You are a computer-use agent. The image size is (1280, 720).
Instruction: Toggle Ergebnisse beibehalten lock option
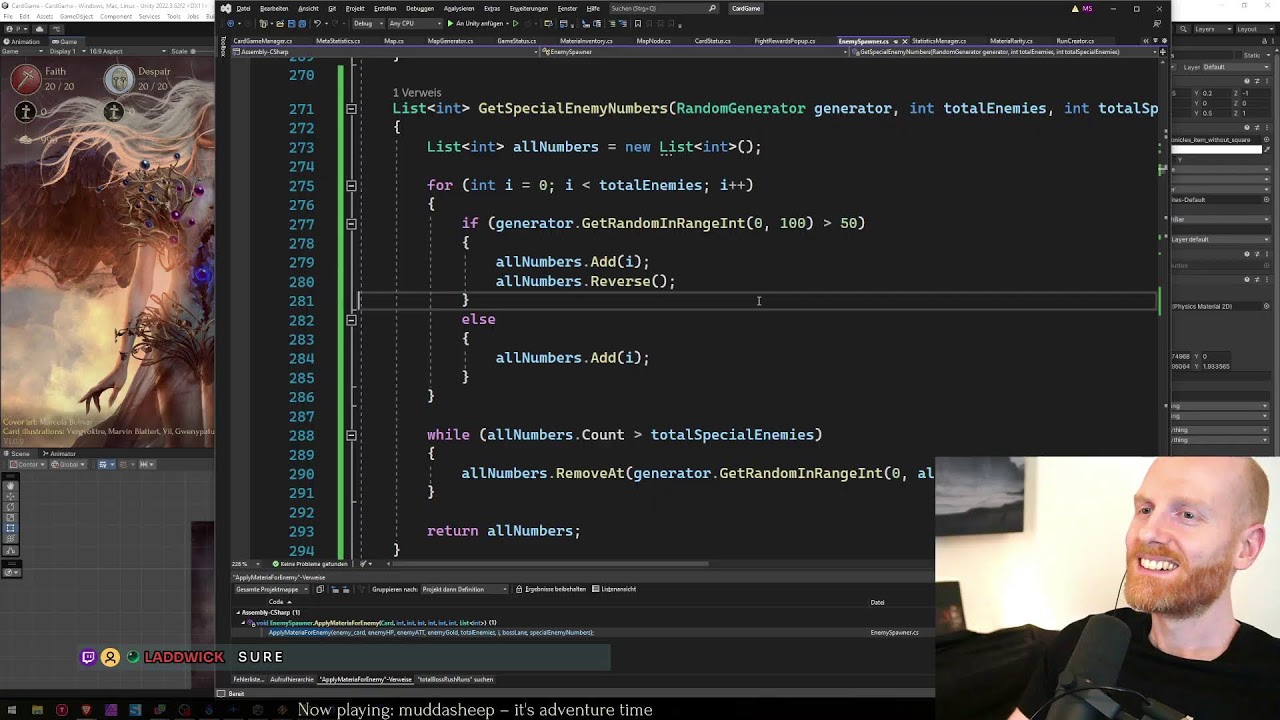519,589
